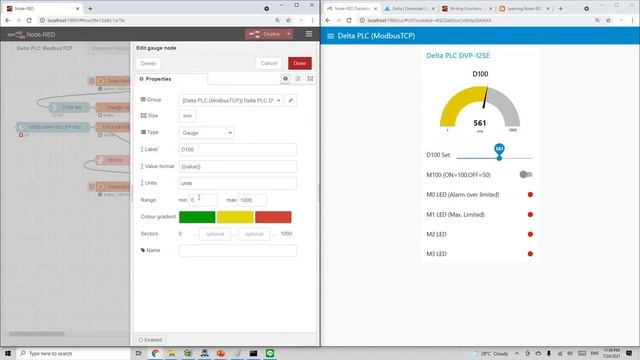The width and height of the screenshot is (640, 360).
Task: Toggle the Enabled state of the node
Action: click(150, 340)
